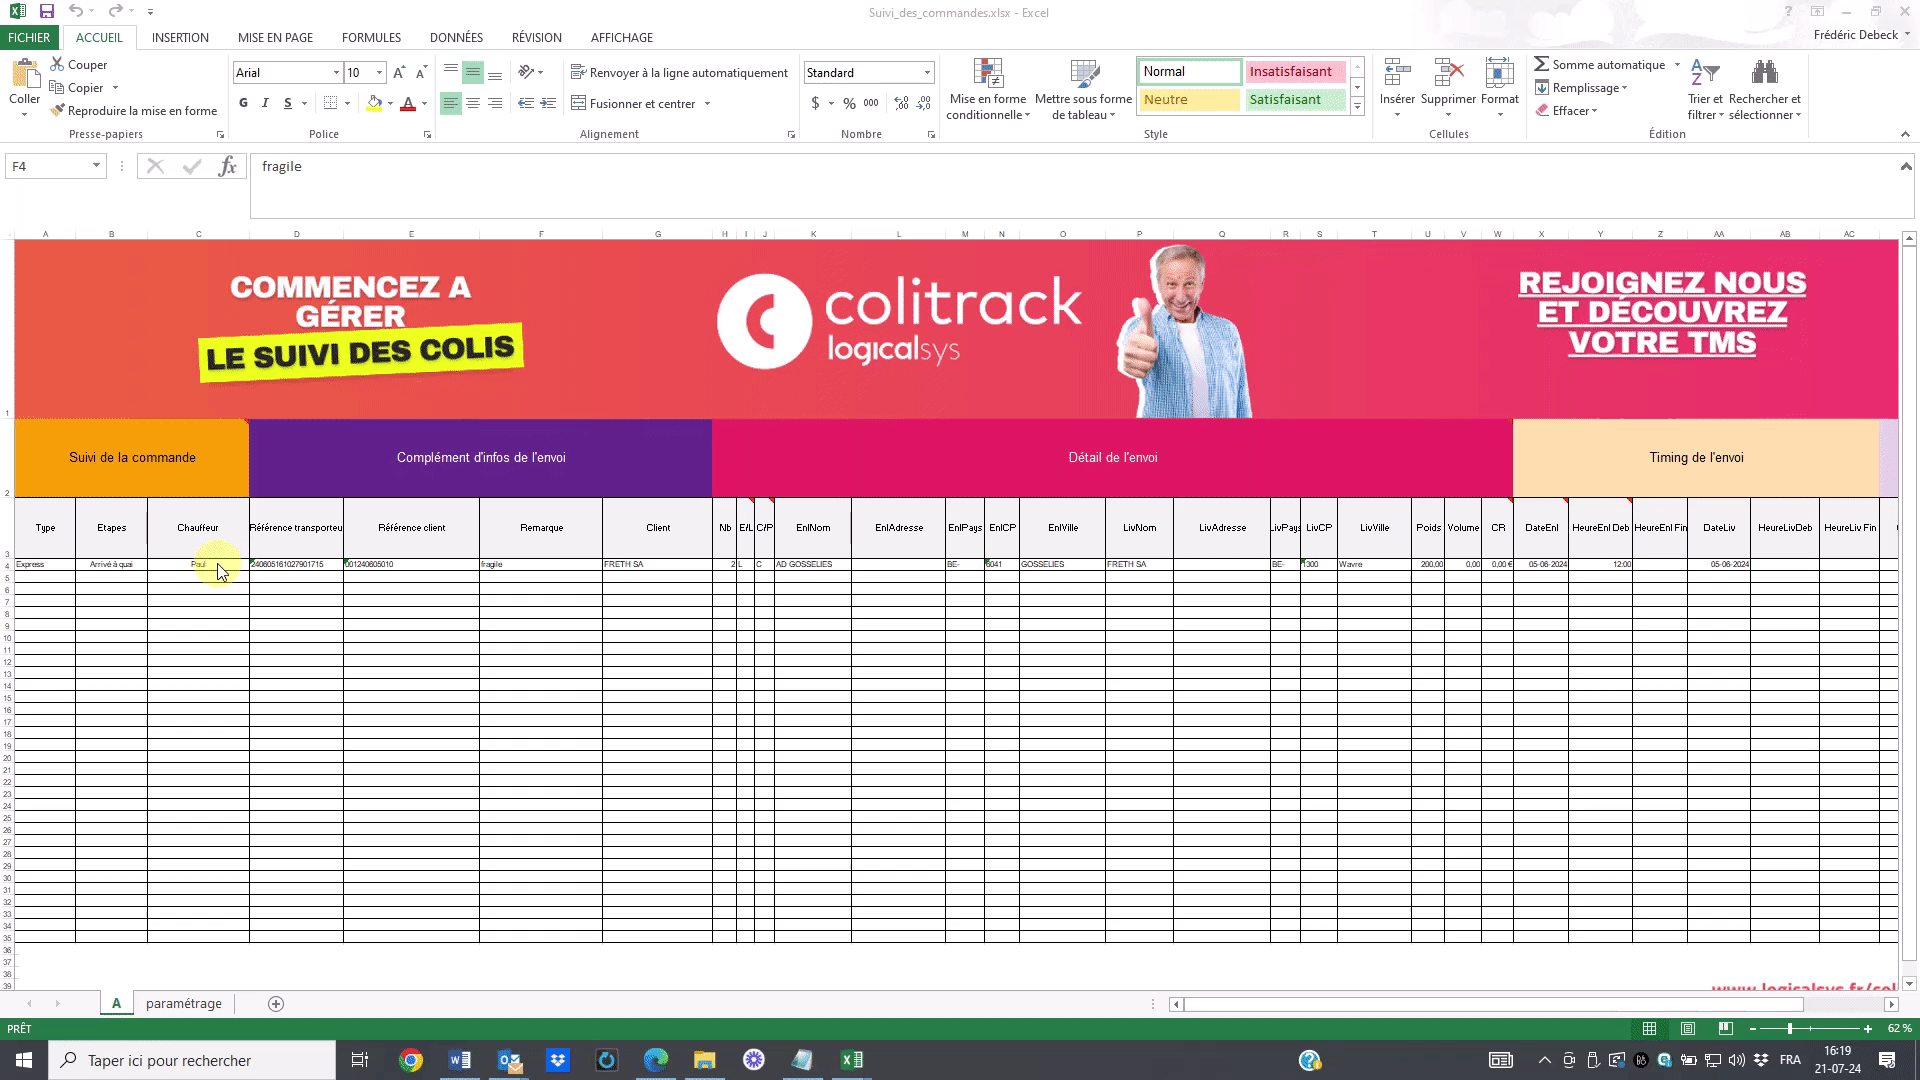Apply the Satisfaisant cell style
Image resolution: width=1920 pixels, height=1080 pixels.
[x=1294, y=100]
